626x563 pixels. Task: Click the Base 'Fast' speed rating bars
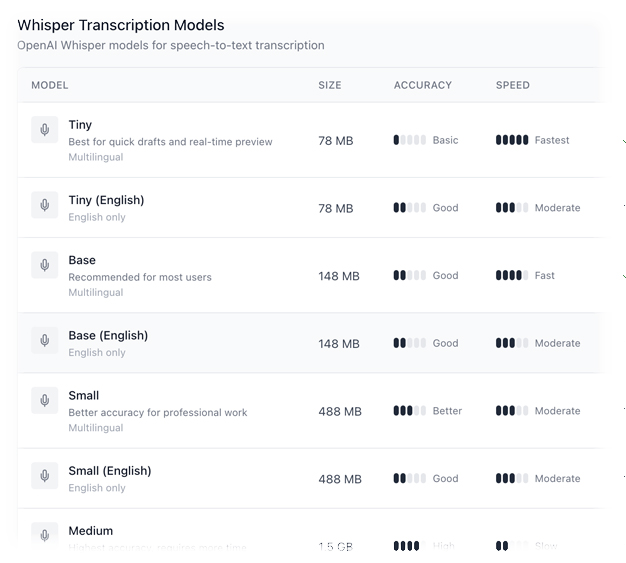coord(512,276)
